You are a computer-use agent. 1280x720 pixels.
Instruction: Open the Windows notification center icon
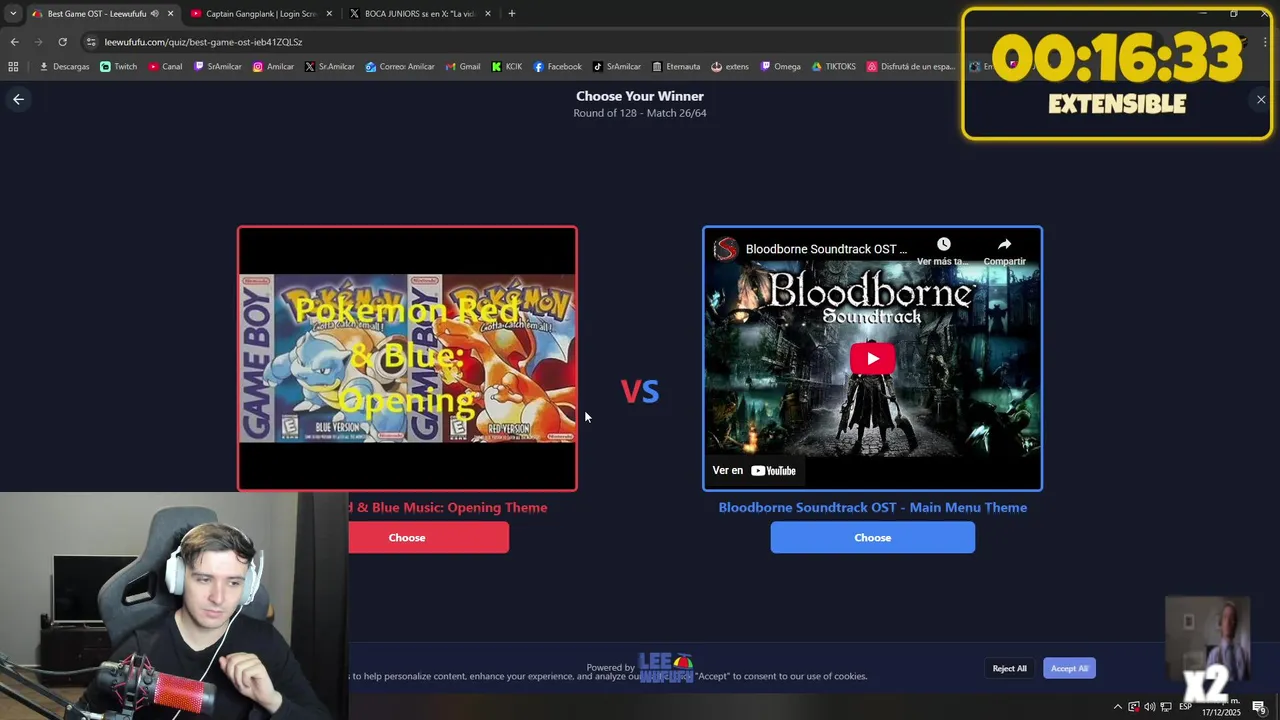[x=1259, y=707]
